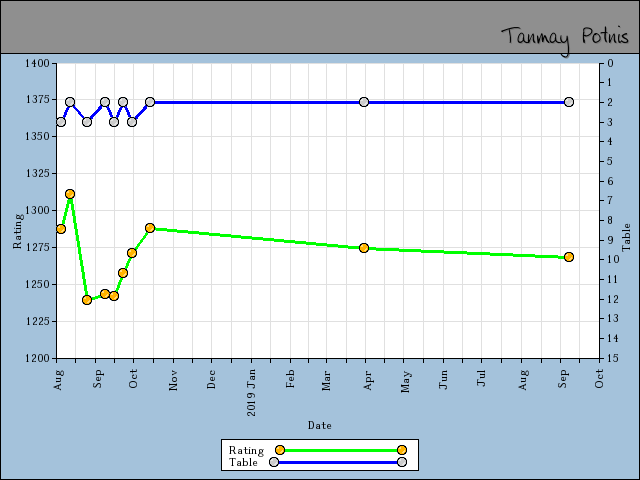This screenshot has width=640, height=480.
Task: Click the Date axis title
Action: (320, 425)
